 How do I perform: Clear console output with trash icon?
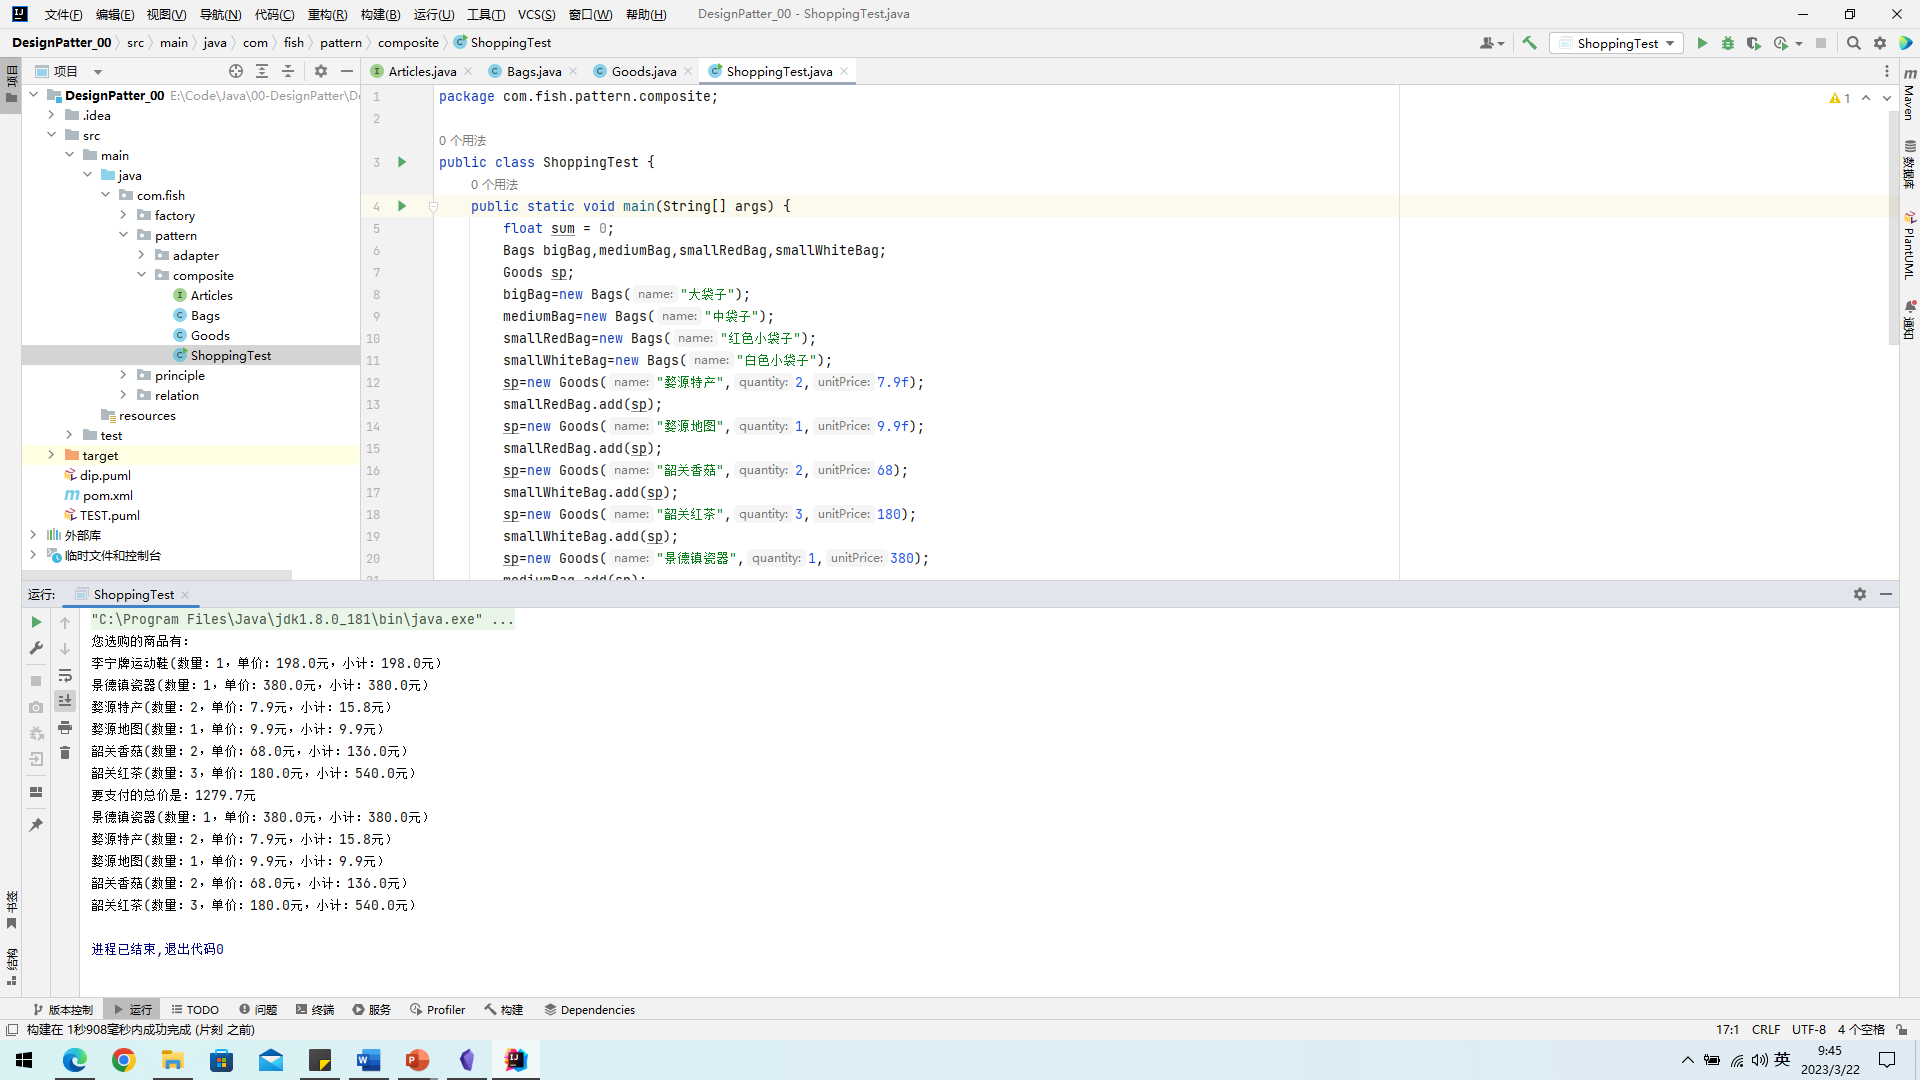[x=65, y=753]
